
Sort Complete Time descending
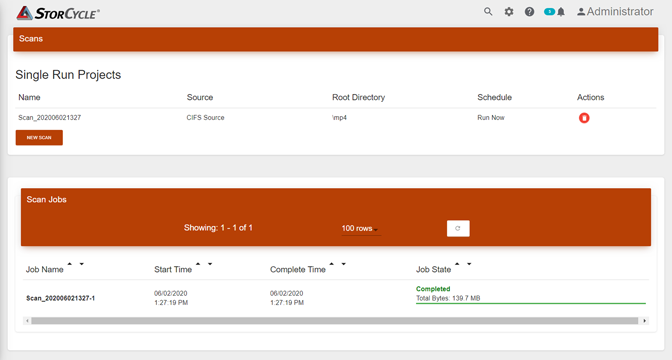pyautogui.click(x=343, y=264)
